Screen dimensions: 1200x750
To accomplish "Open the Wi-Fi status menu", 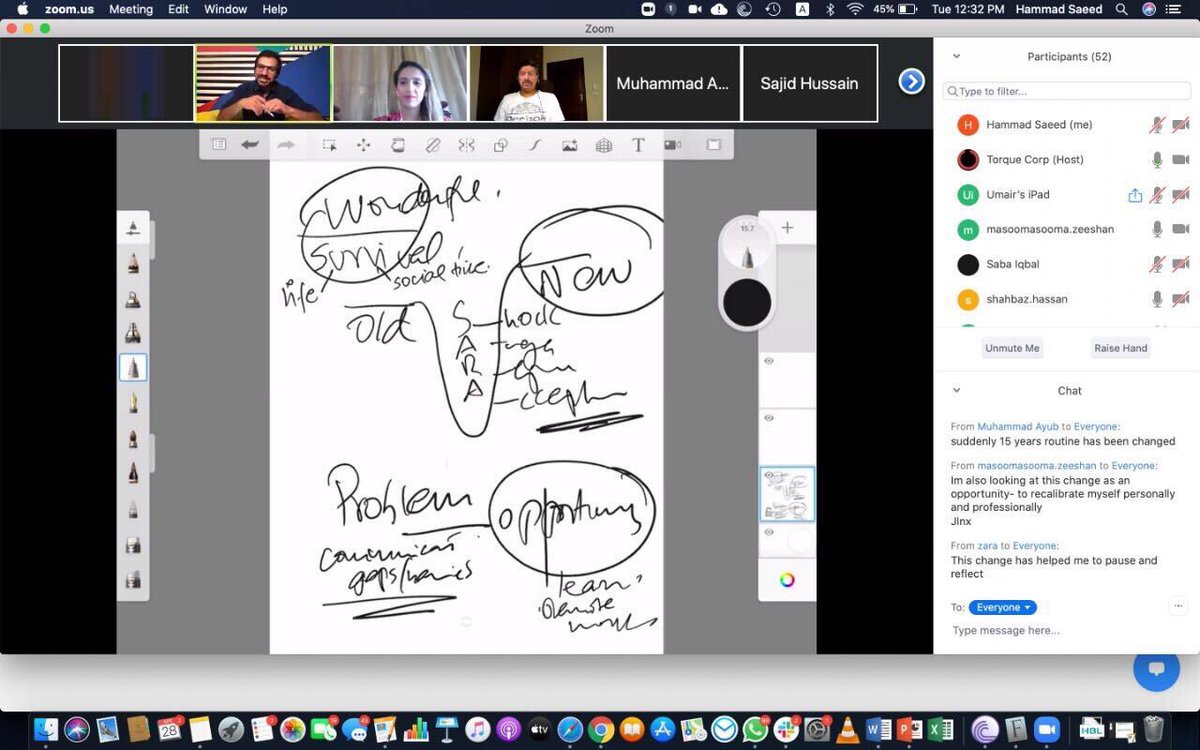I will pyautogui.click(x=855, y=9).
